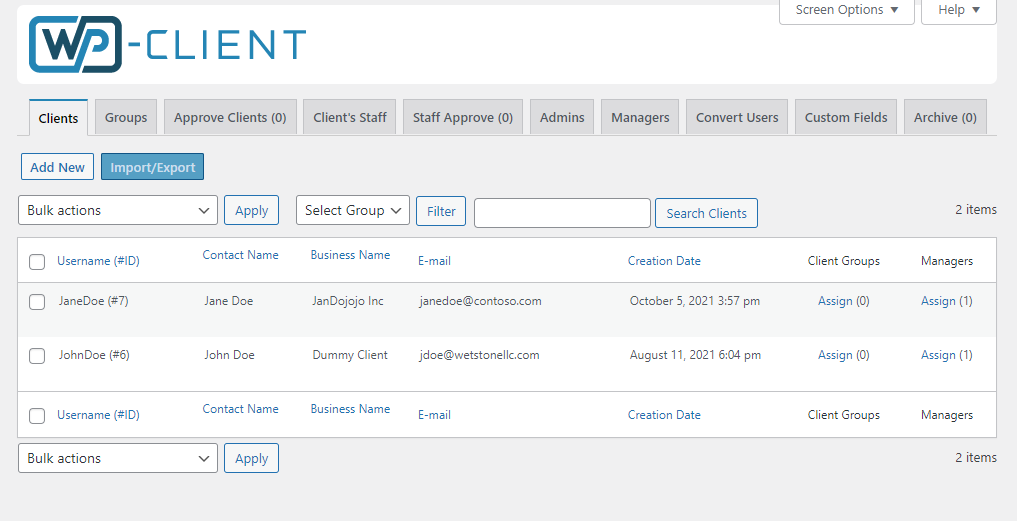Click date August 11, 2021 6:04 pm

click(x=695, y=355)
